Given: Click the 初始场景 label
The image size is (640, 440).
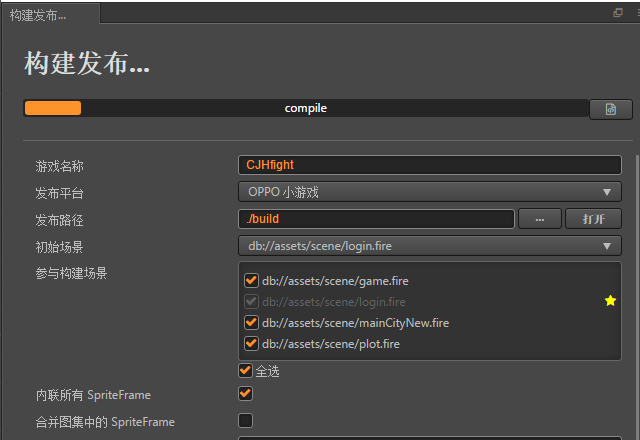Looking at the screenshot, I should tap(59, 247).
